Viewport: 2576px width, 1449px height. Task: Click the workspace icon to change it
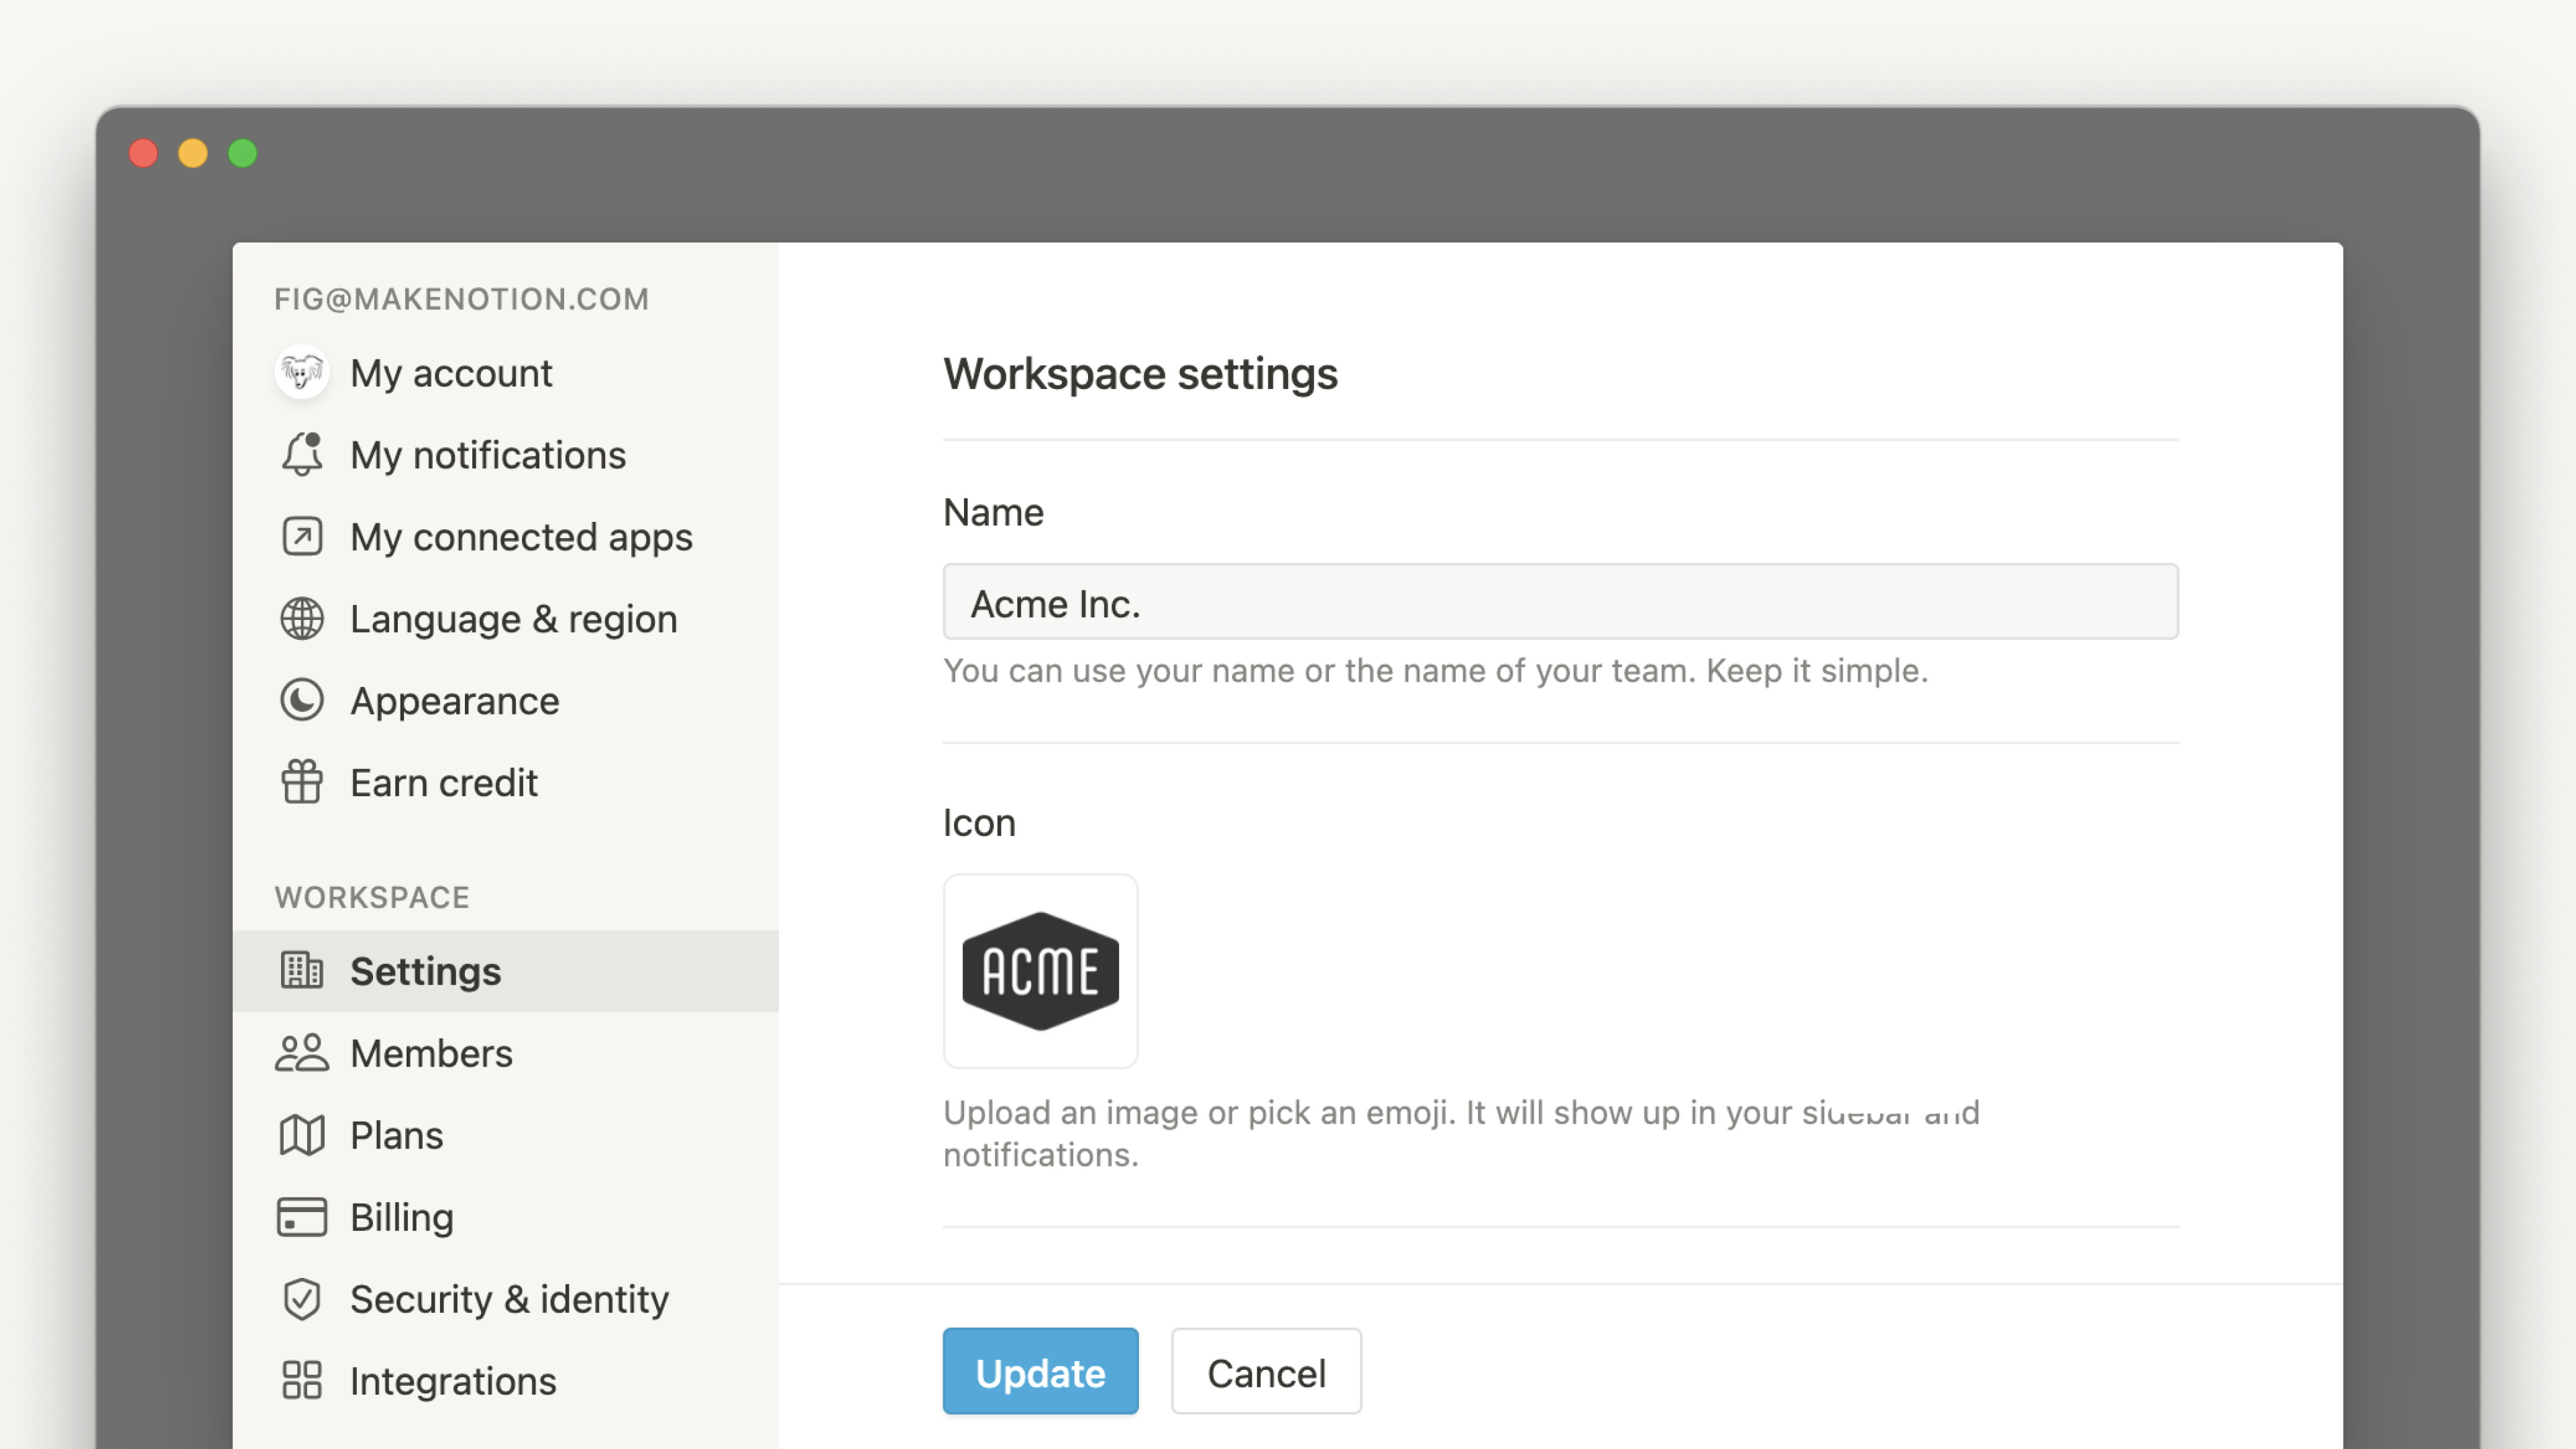(x=1040, y=969)
